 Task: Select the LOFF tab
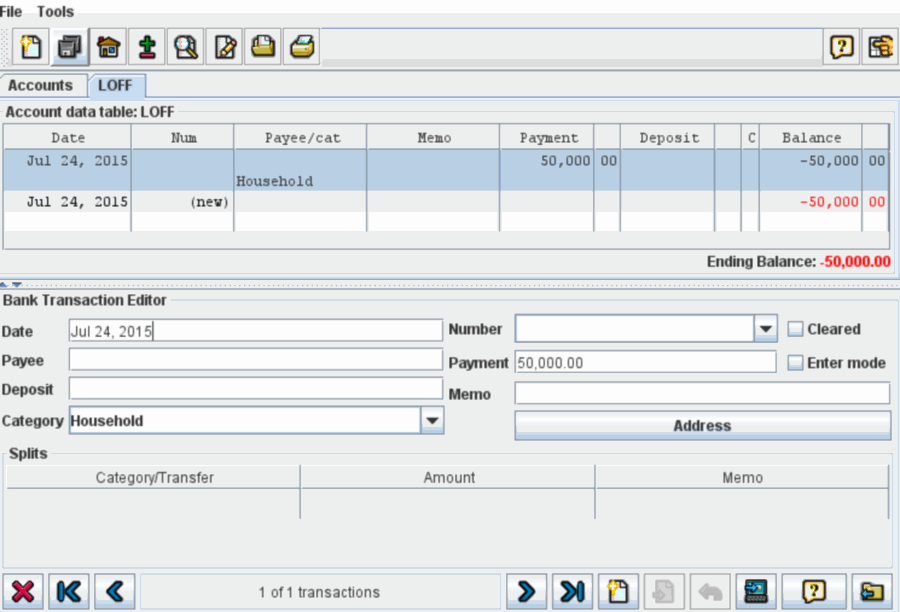coord(115,86)
